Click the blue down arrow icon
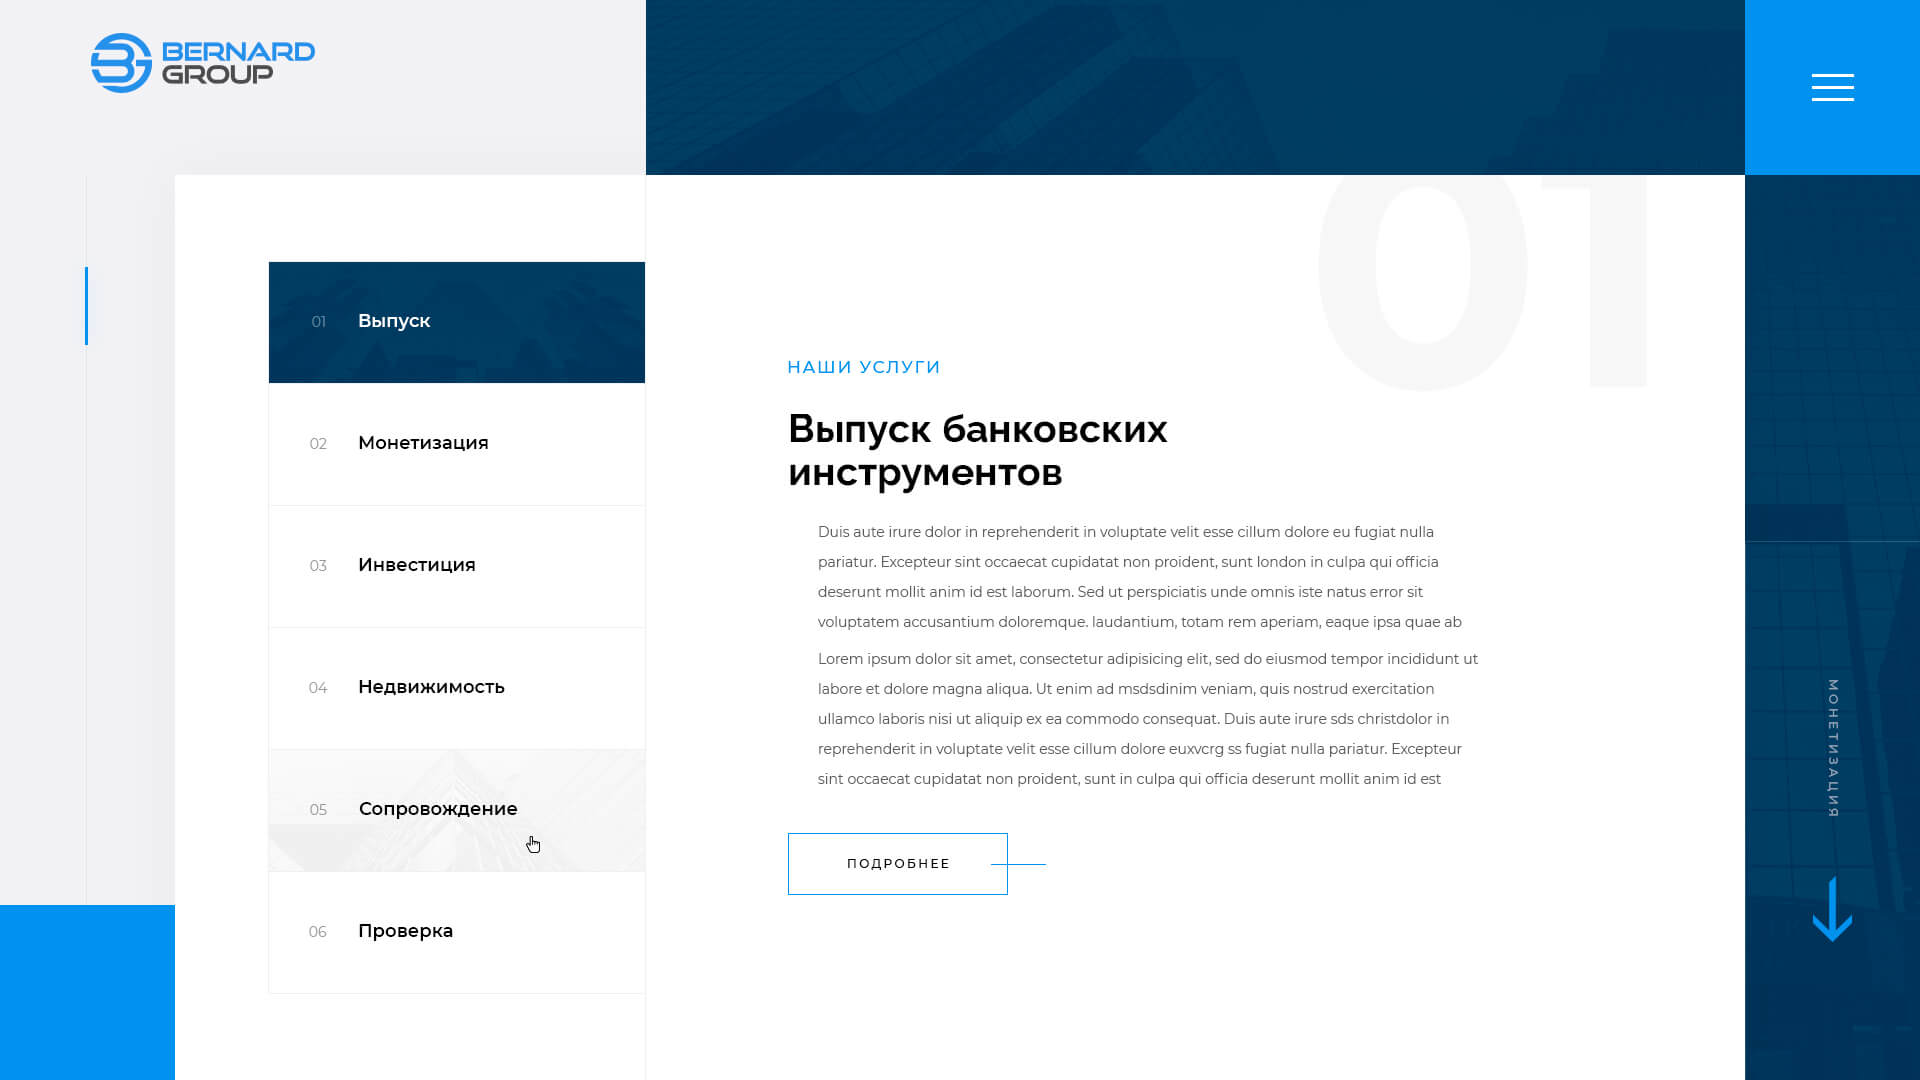The image size is (1920, 1080). pos(1832,909)
